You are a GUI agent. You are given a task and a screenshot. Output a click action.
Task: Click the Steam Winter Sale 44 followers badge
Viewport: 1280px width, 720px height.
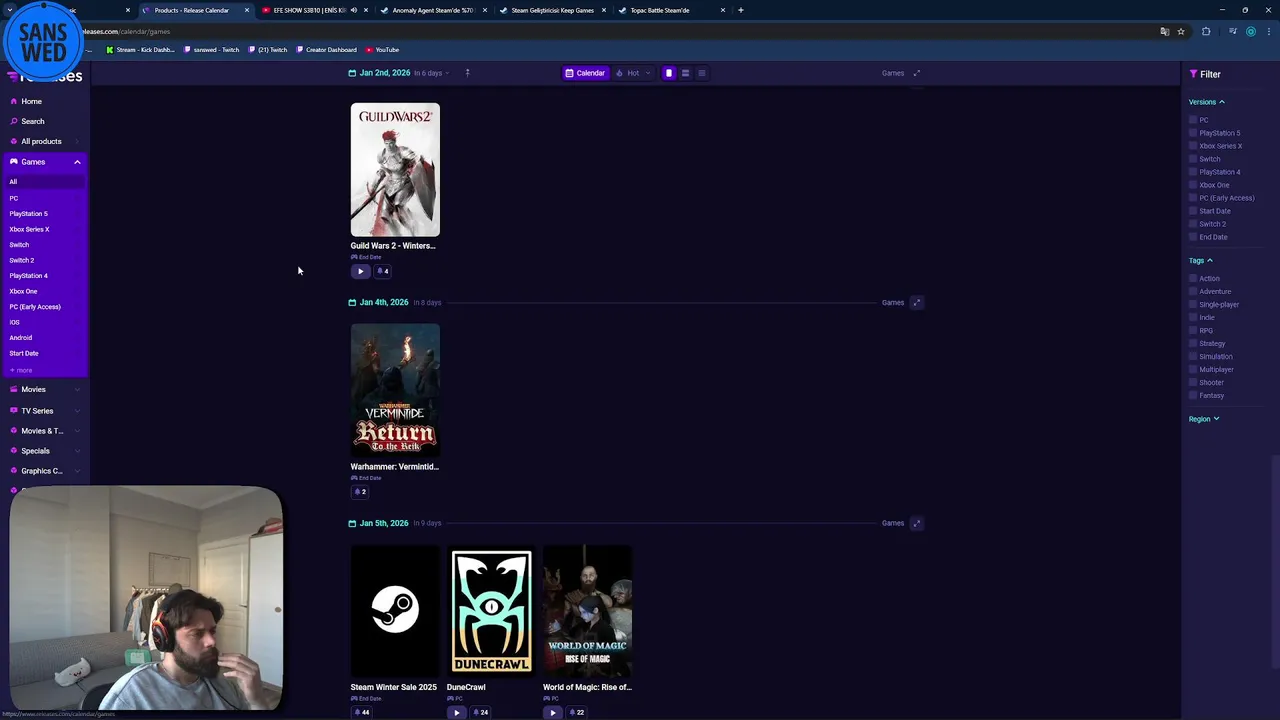pos(362,713)
